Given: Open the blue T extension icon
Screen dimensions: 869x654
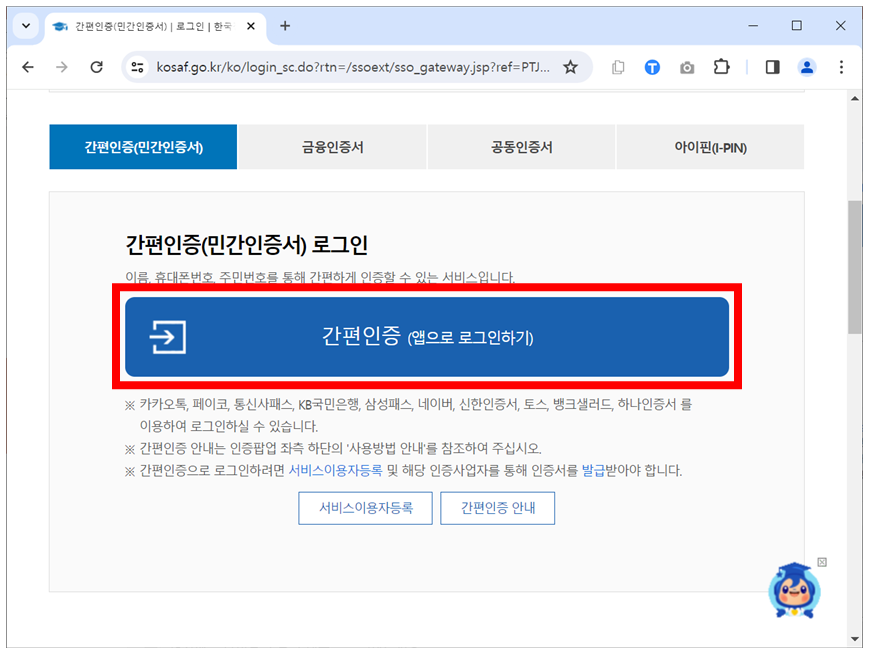Looking at the screenshot, I should pos(652,68).
